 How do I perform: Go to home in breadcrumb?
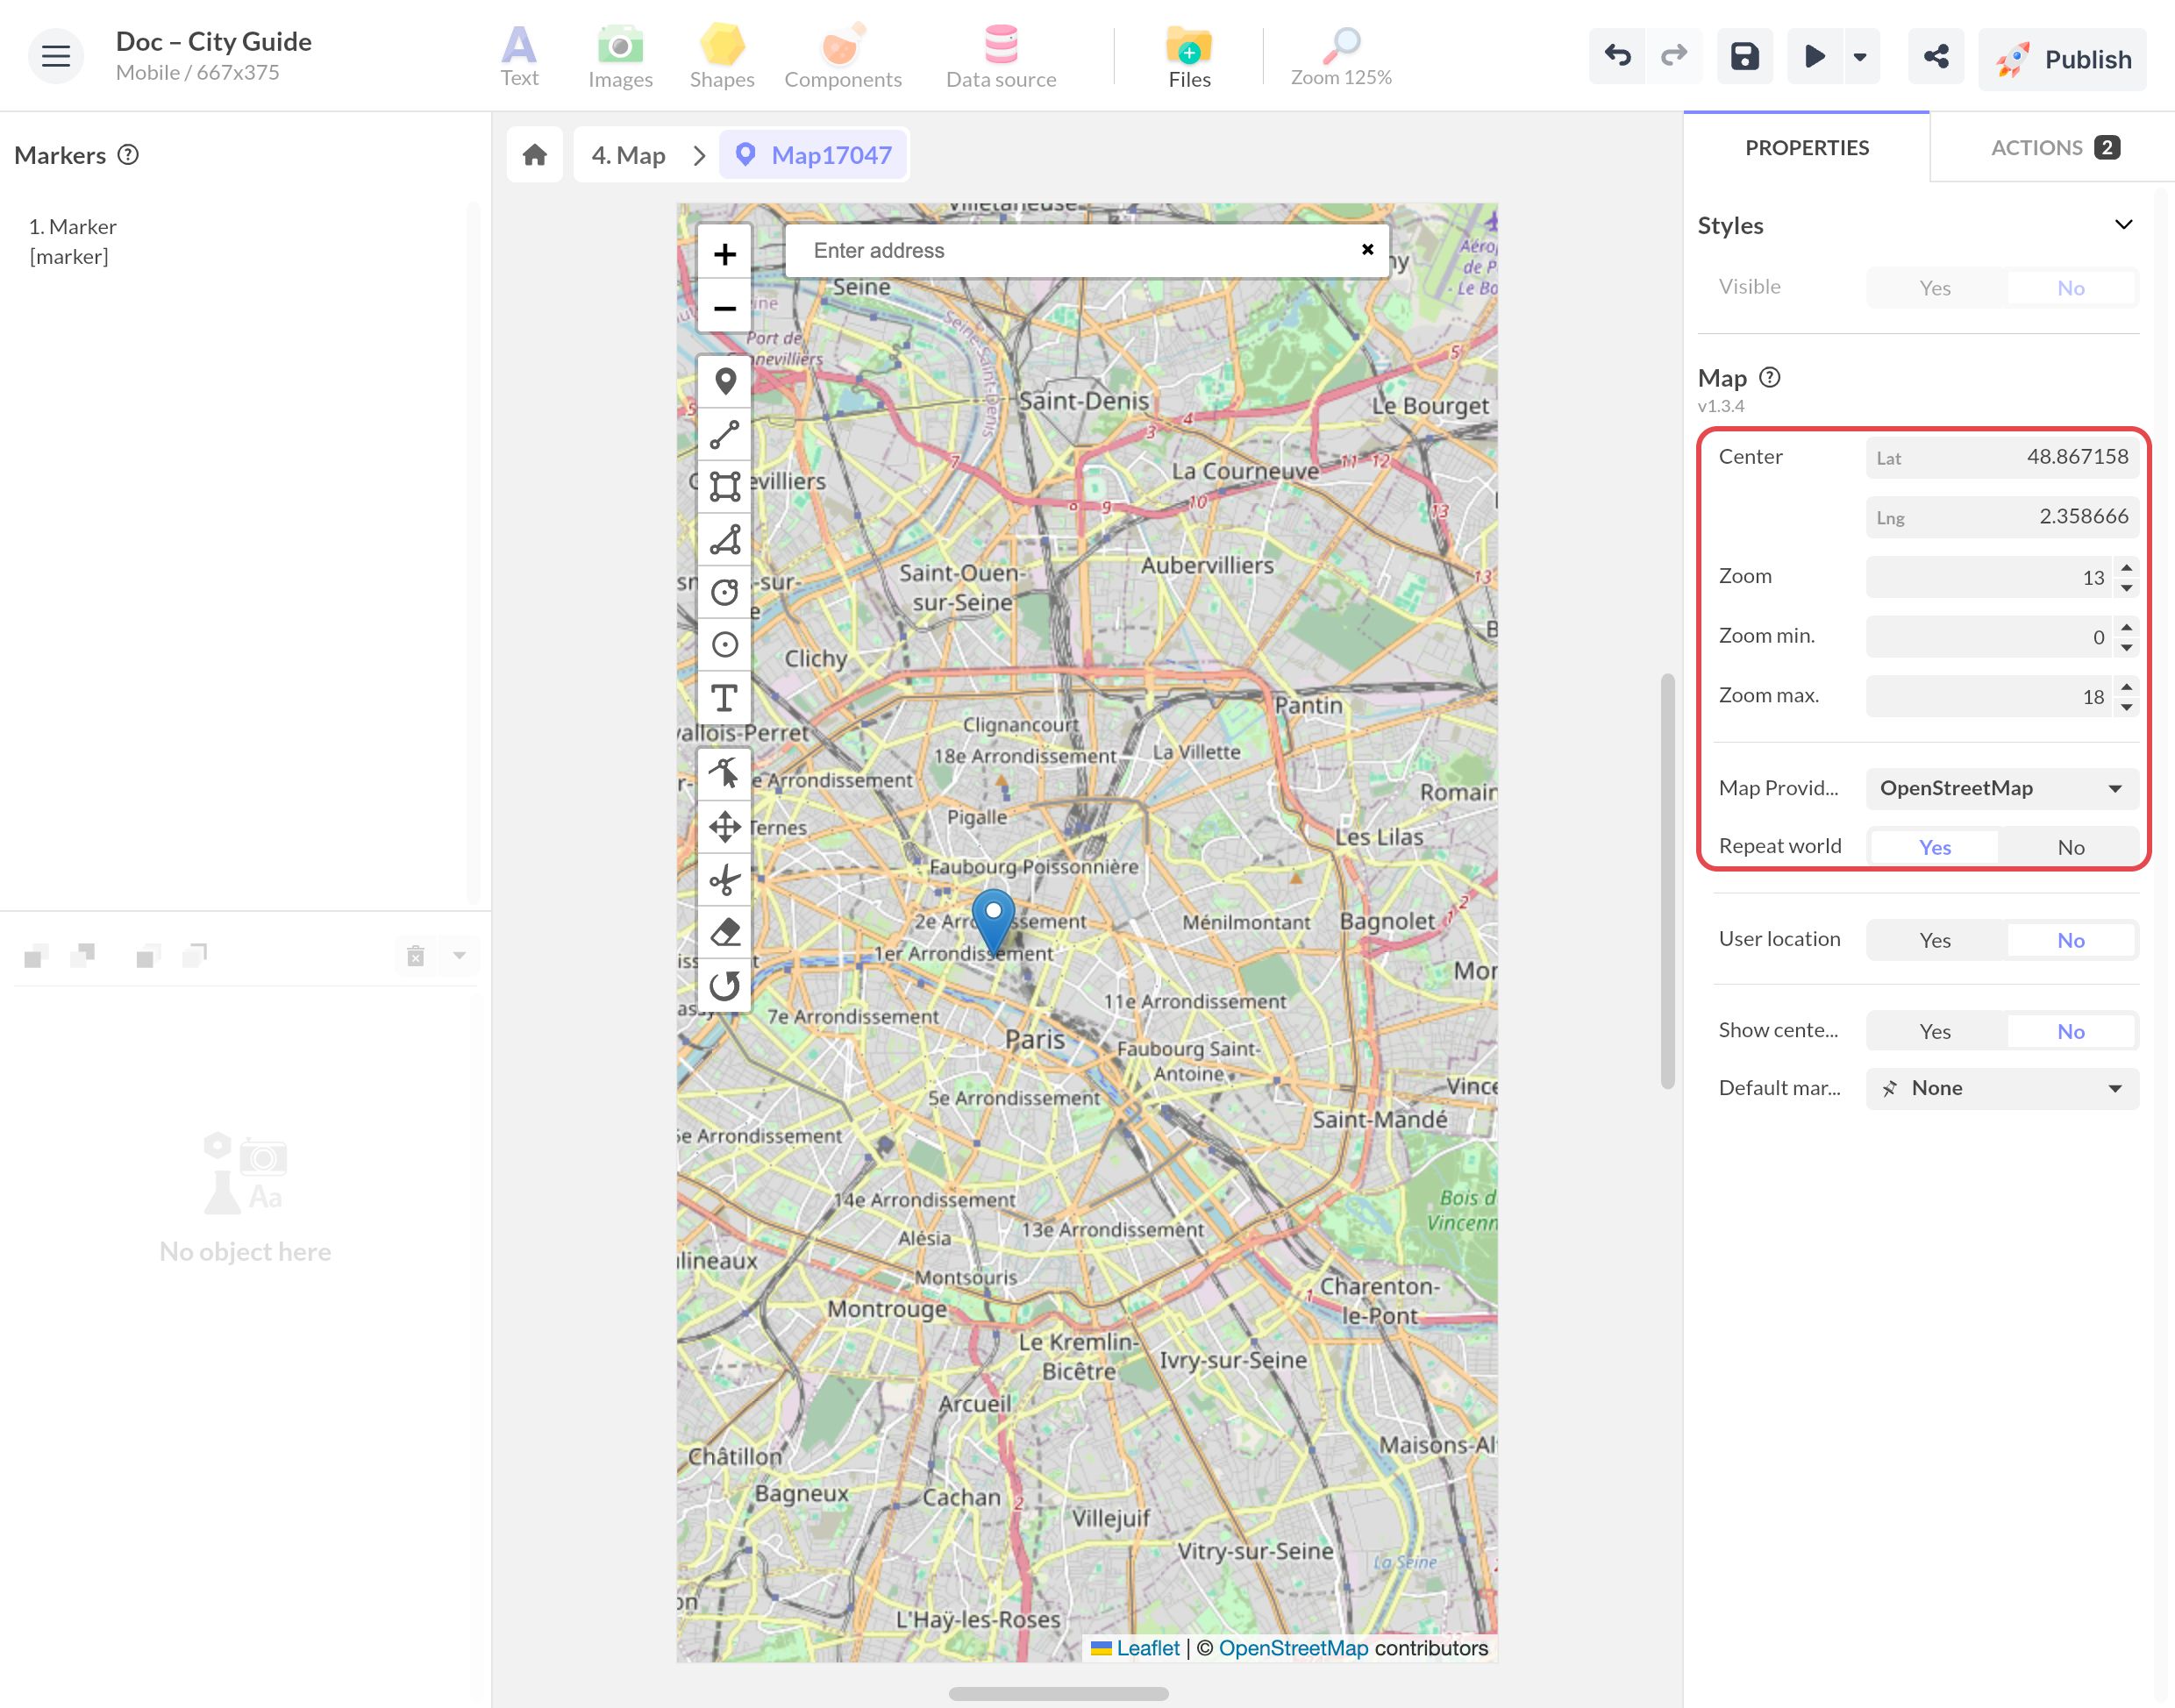[x=535, y=155]
